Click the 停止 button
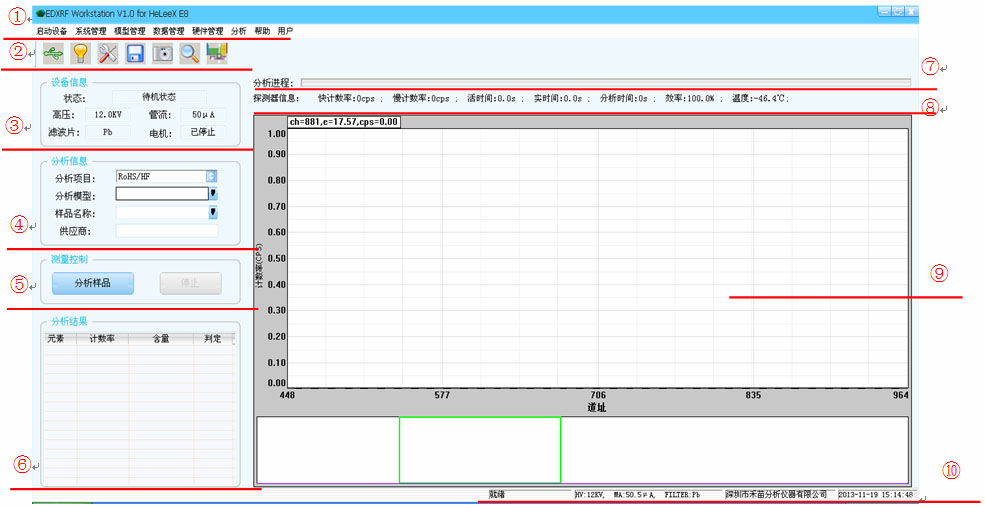This screenshot has width=985, height=508. (190, 283)
